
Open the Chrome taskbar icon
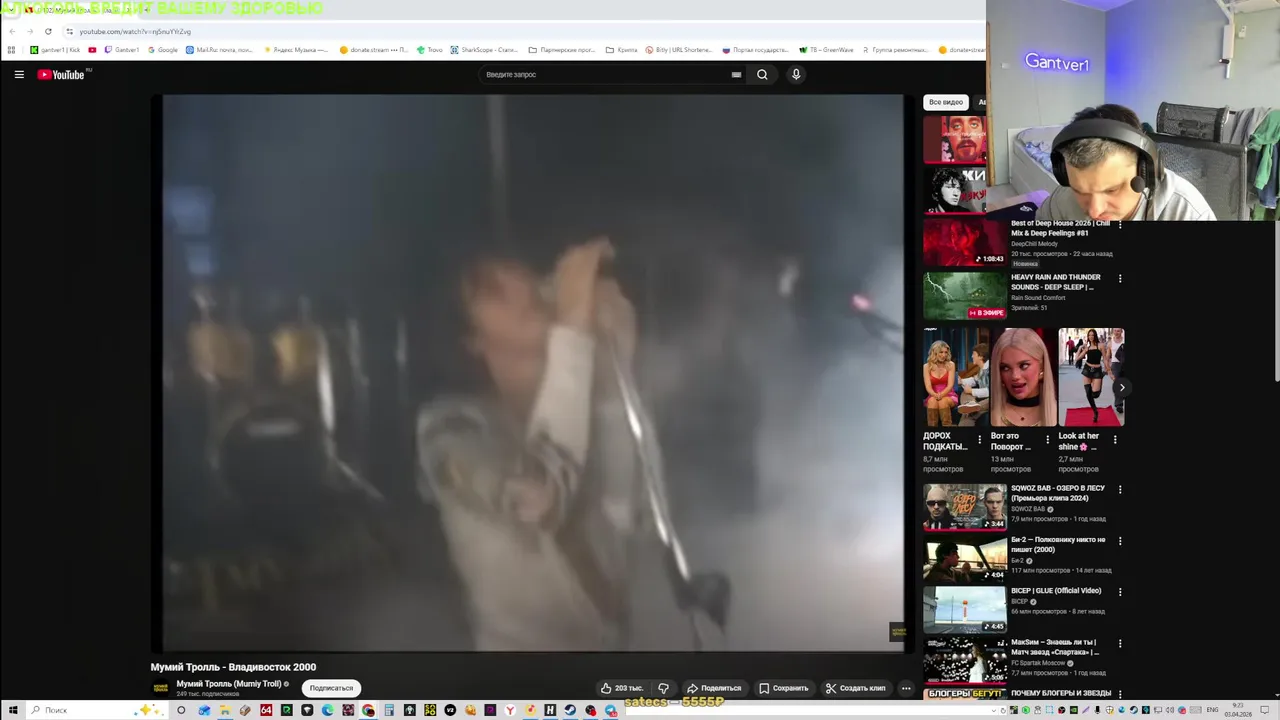(x=368, y=710)
